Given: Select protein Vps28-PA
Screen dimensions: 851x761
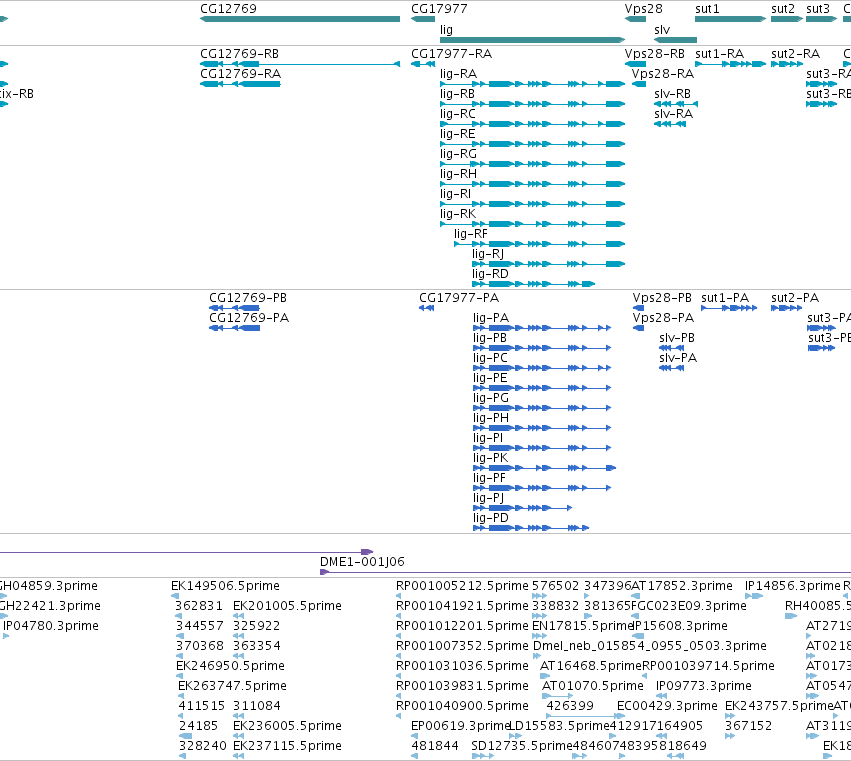Looking at the screenshot, I should 639,328.
